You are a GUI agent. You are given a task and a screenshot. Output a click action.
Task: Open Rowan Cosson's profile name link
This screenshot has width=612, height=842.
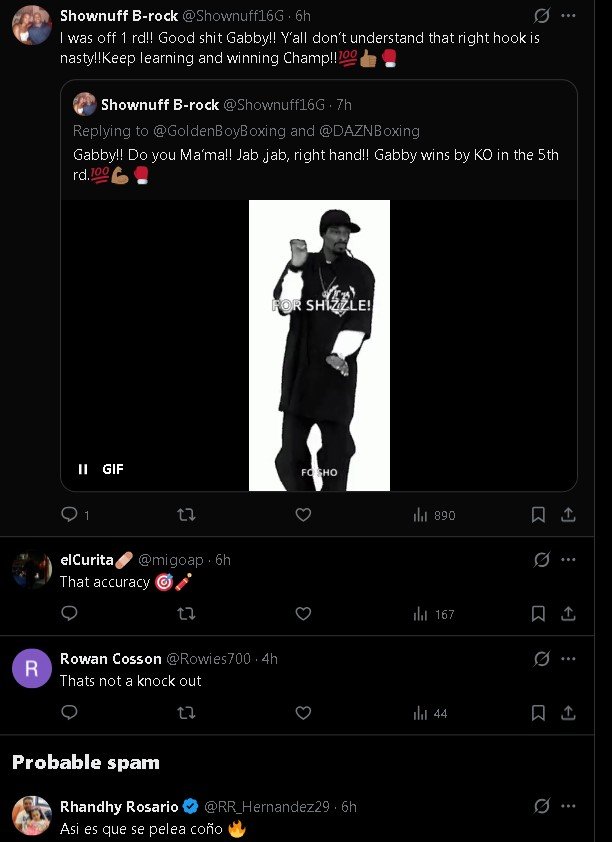pyautogui.click(x=110, y=659)
